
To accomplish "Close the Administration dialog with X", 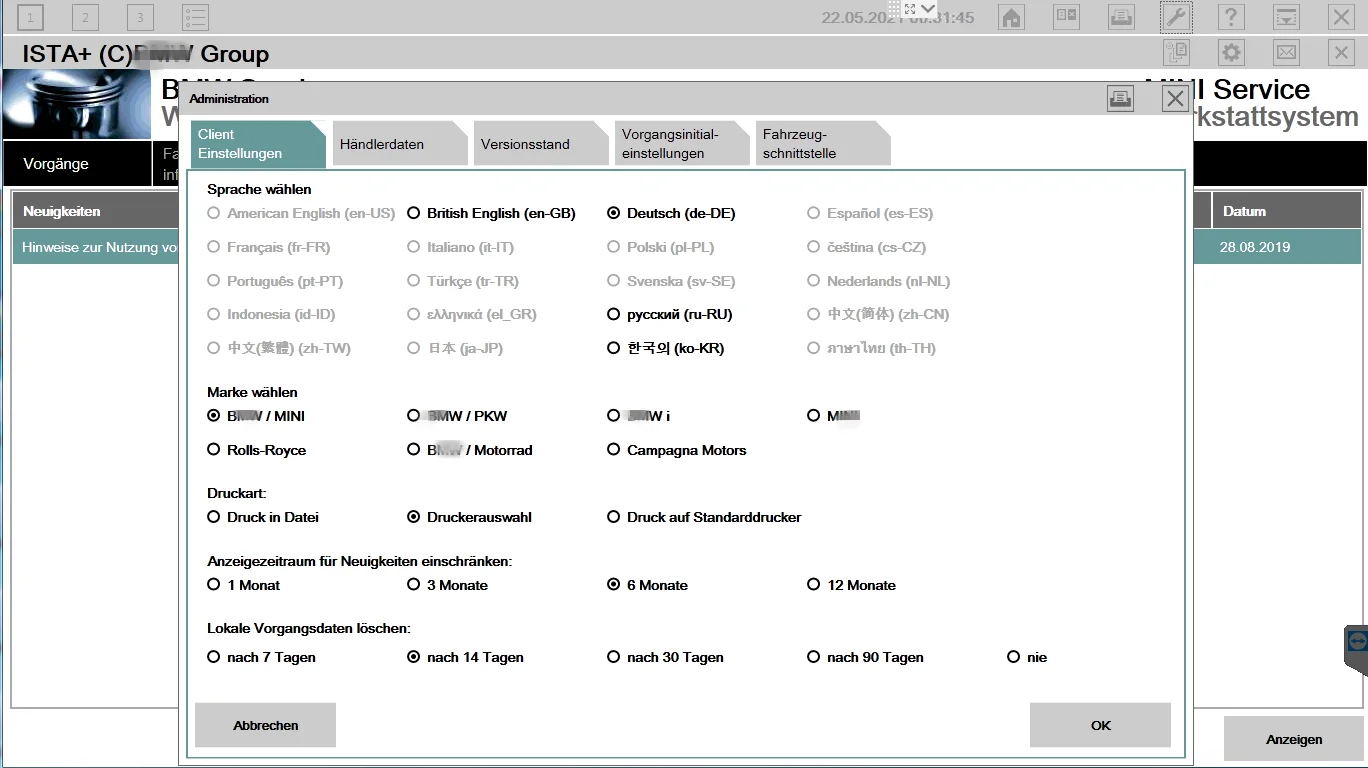I will click(x=1175, y=98).
